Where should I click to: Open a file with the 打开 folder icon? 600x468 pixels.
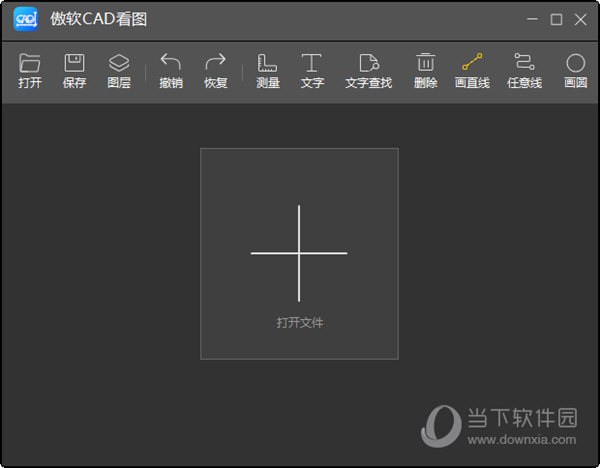(x=30, y=71)
